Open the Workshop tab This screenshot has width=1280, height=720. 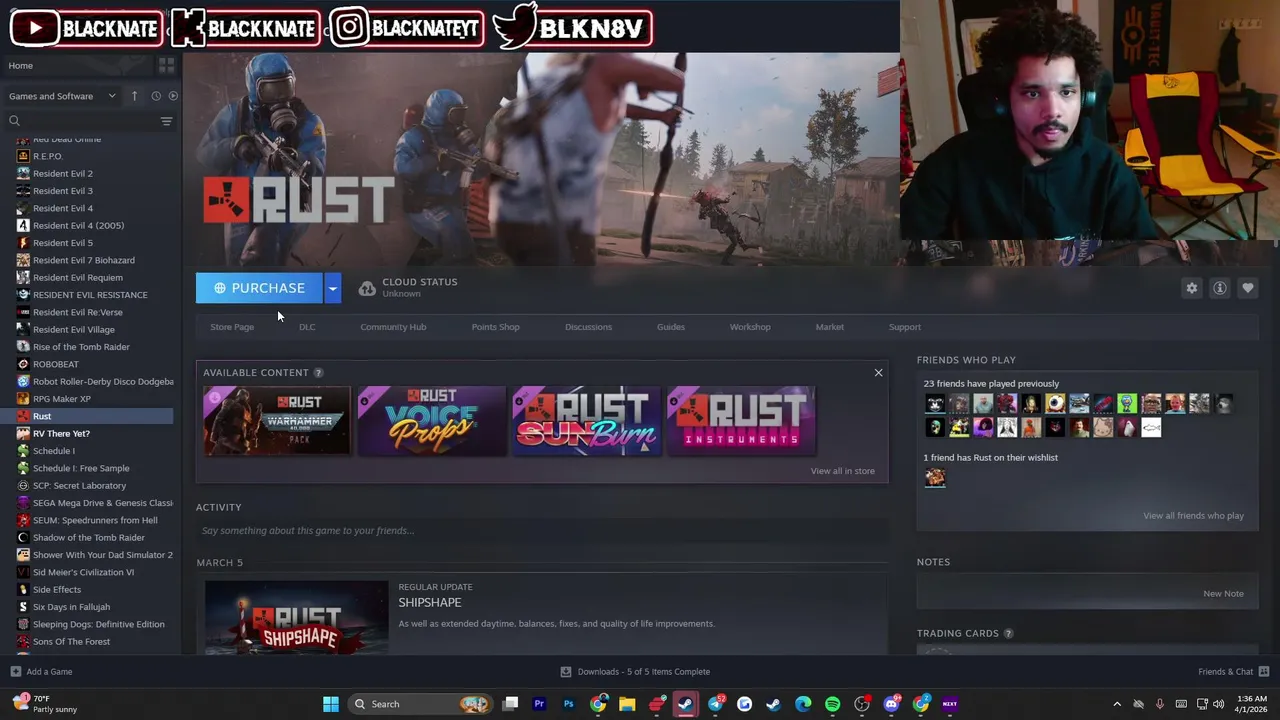click(750, 327)
